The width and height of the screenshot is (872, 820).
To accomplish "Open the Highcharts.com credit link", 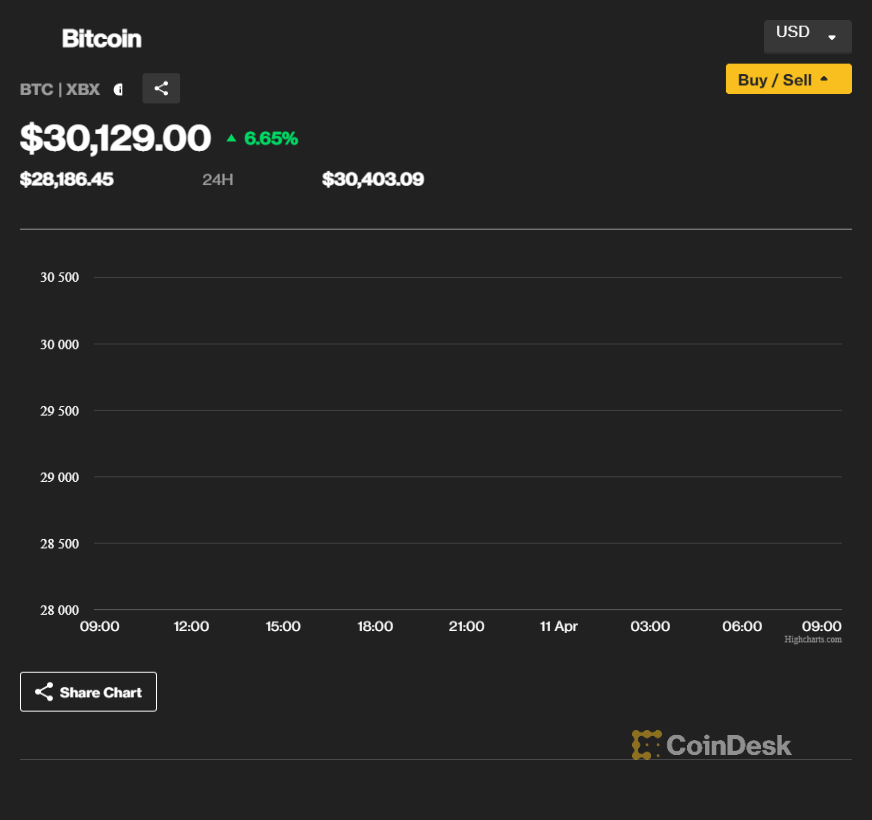I will coord(813,639).
